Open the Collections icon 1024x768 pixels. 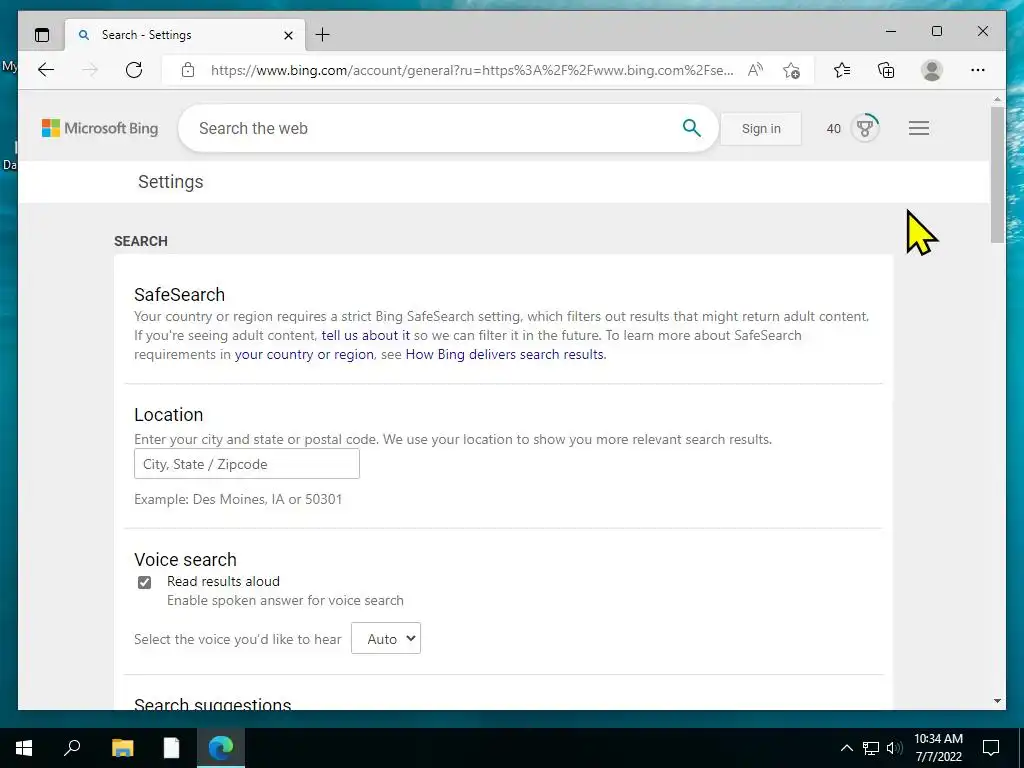886,70
